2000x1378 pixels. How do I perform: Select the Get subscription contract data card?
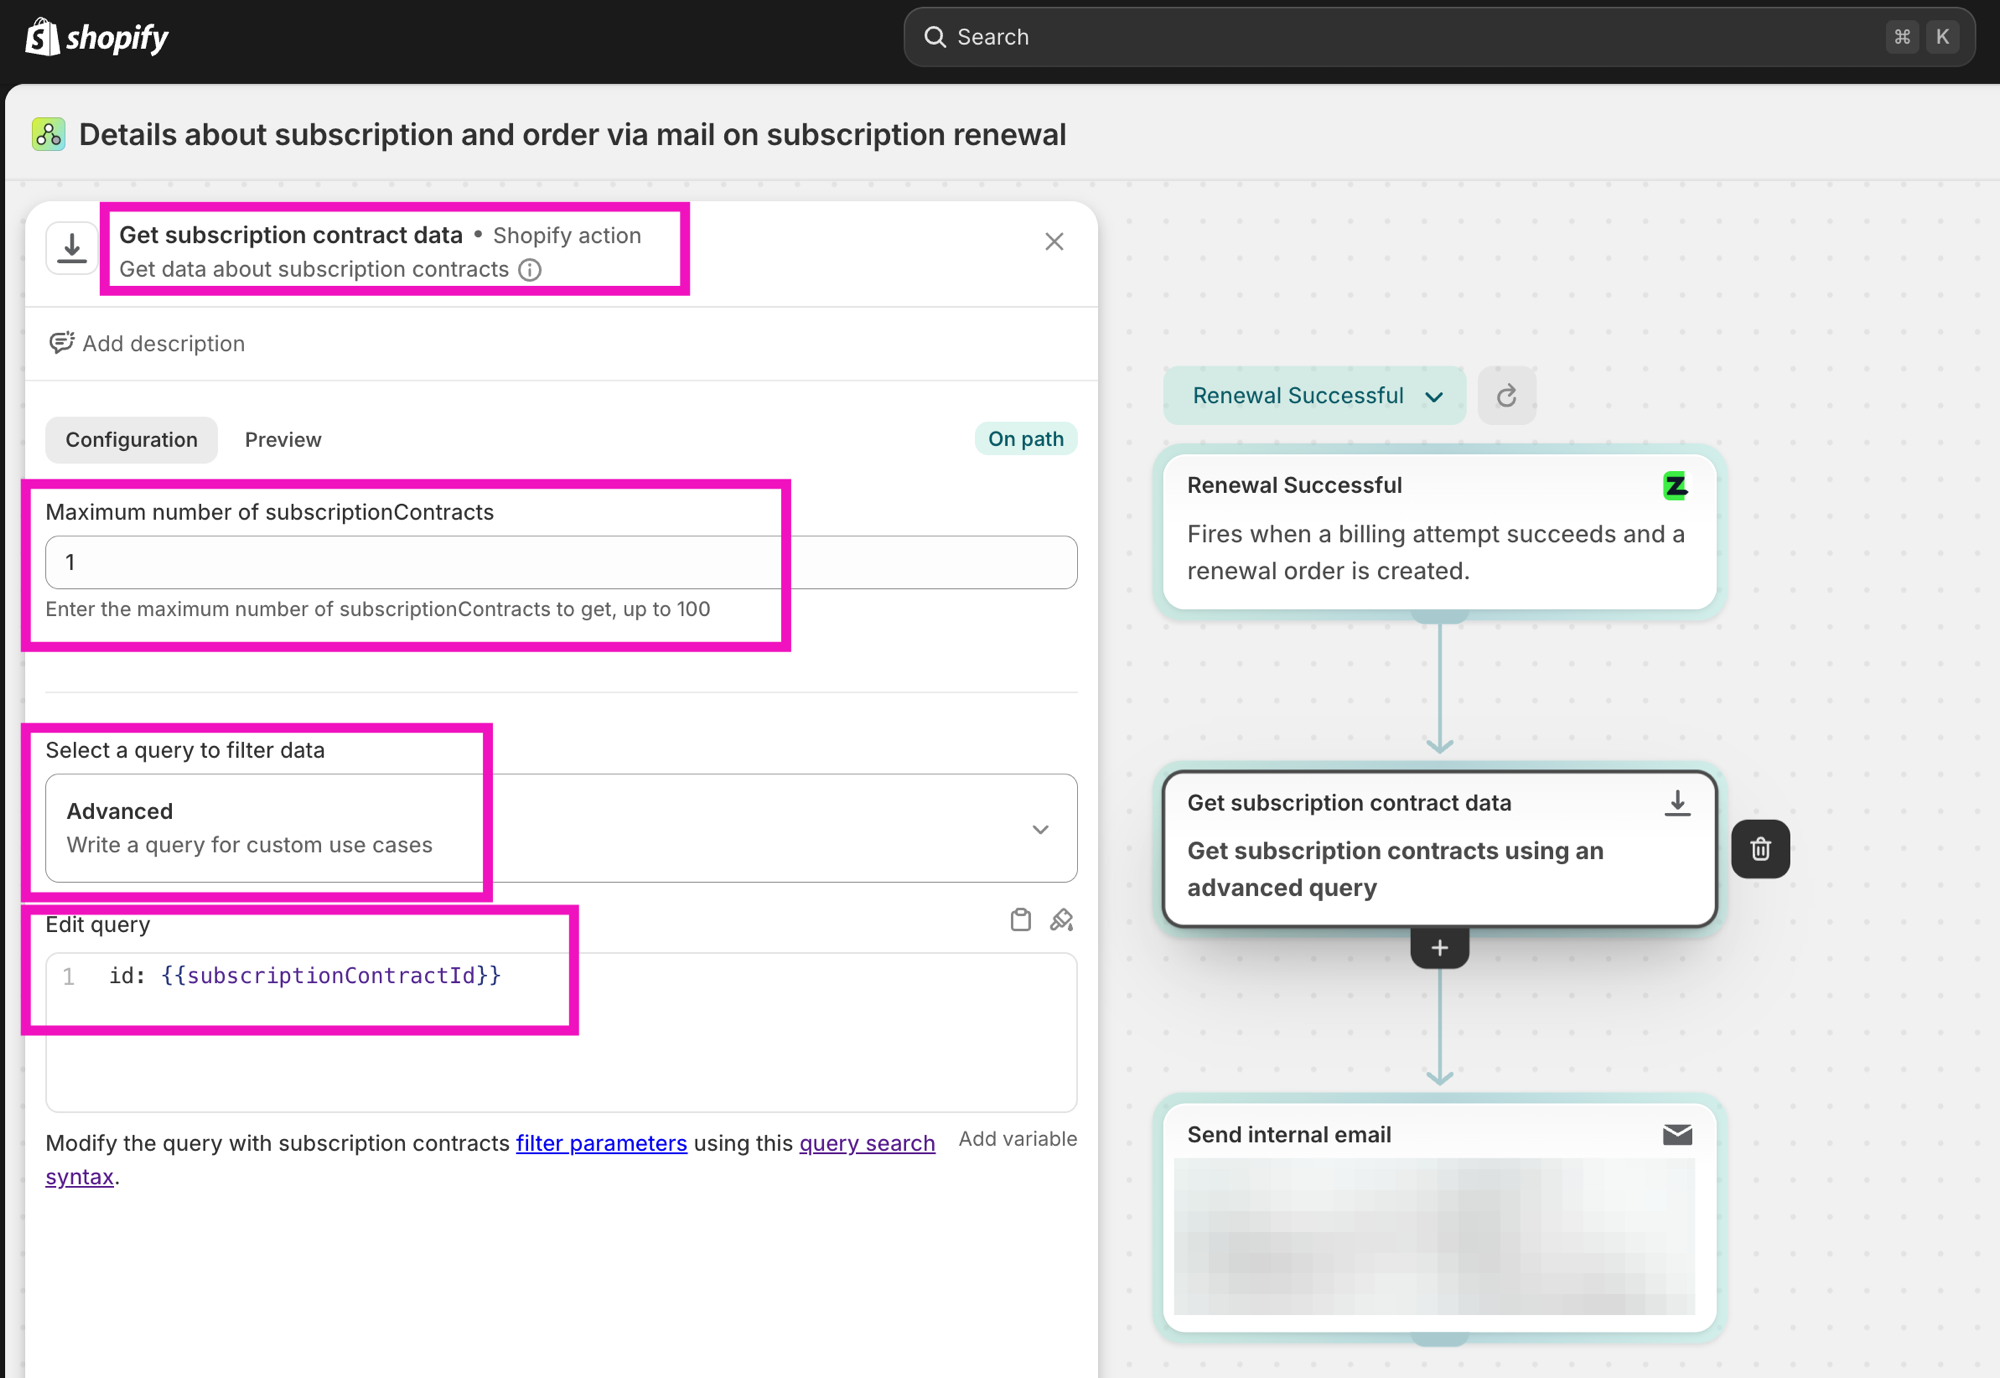point(1439,848)
